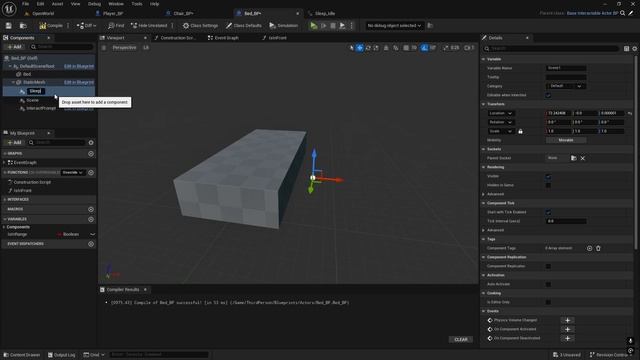Compile the Bed_BP blueprint
This screenshot has width=640, height=360.
pos(51,26)
